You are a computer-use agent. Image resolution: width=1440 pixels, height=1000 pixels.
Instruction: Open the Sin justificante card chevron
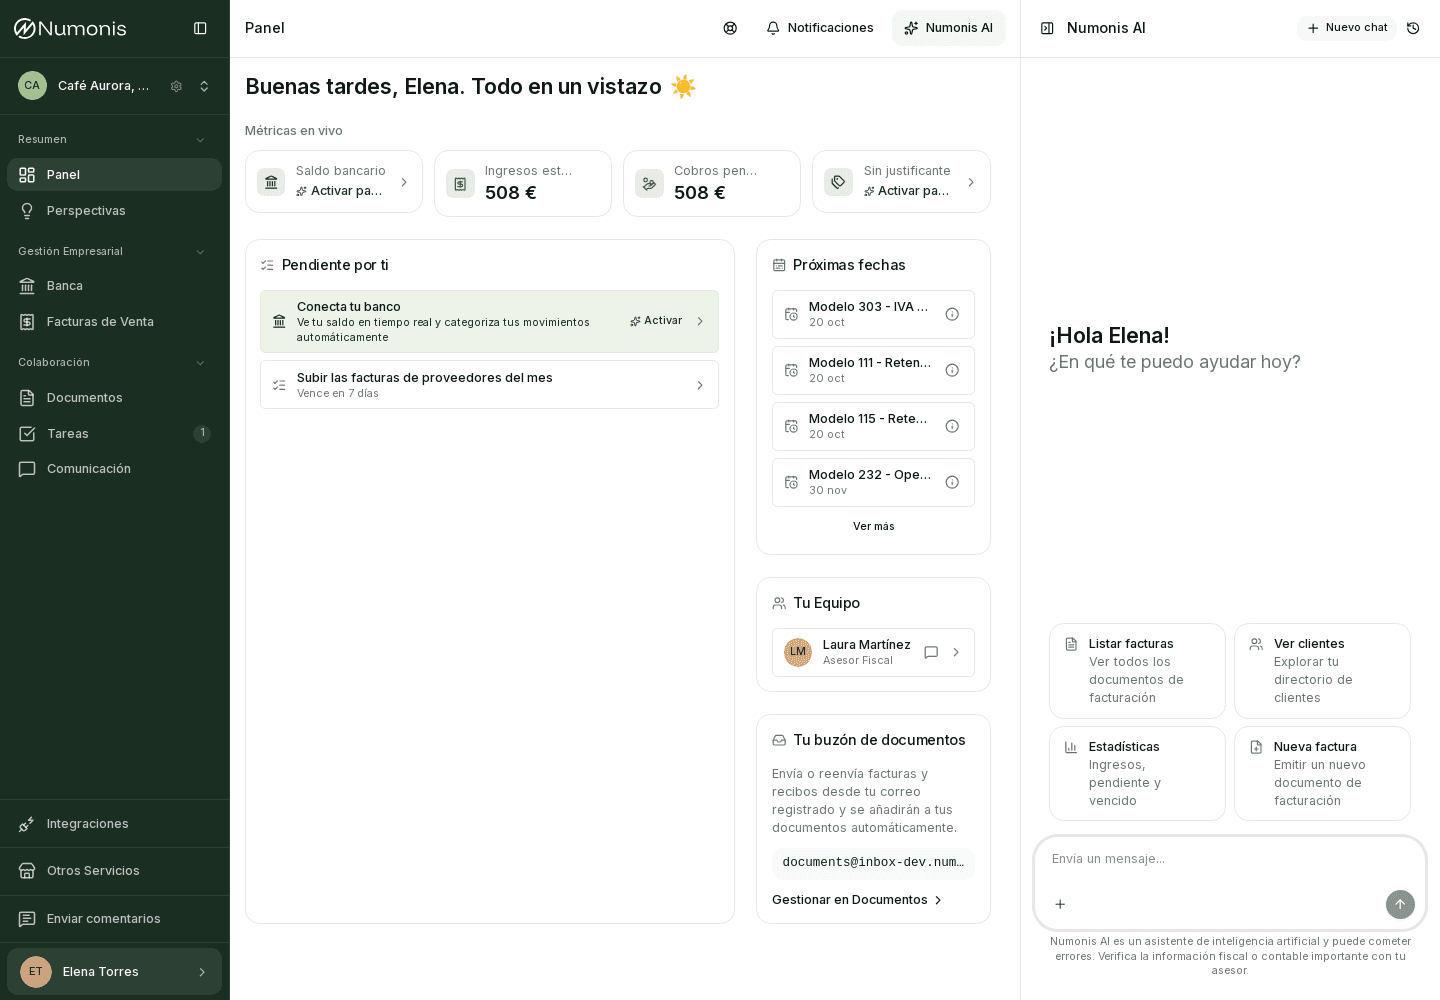pos(971,182)
